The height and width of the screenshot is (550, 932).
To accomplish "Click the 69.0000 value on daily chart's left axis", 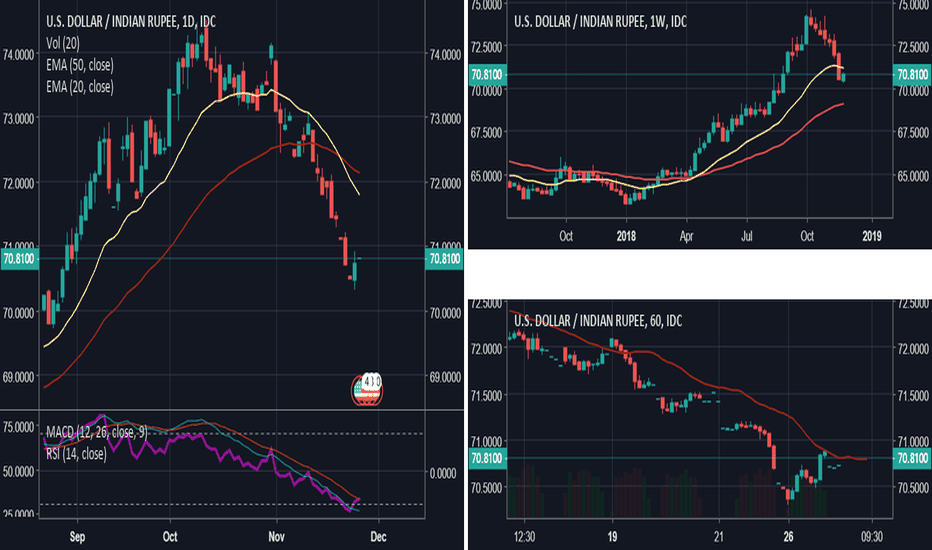I will (x=18, y=377).
